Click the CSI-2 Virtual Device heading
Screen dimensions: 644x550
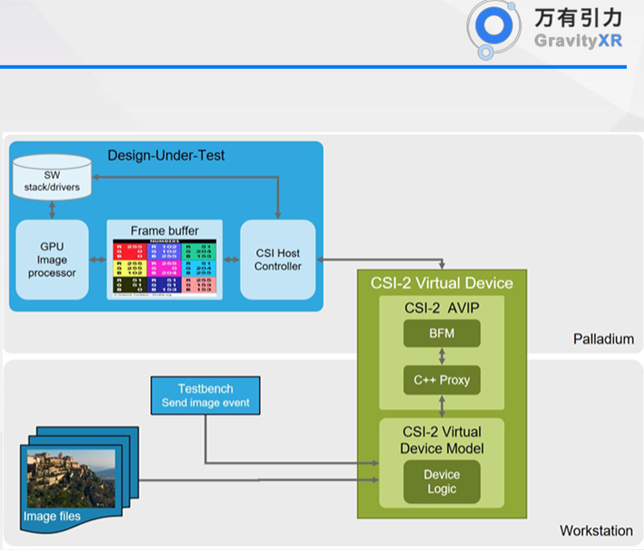pos(441,283)
